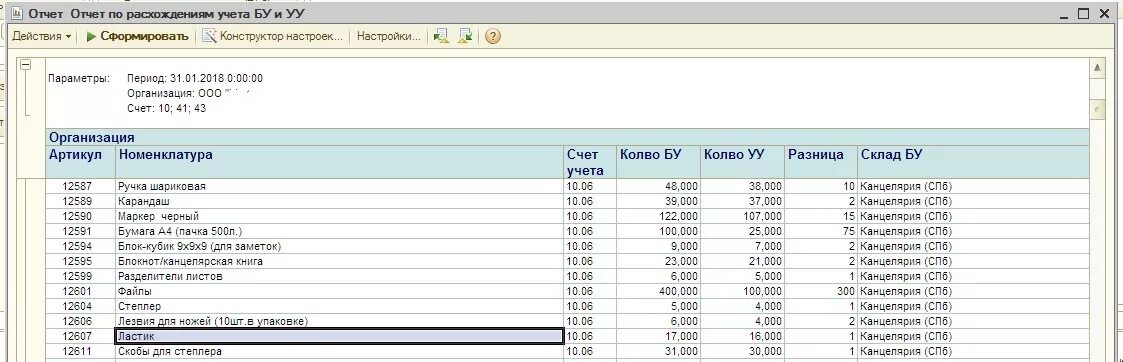Click Канцелярия (СПб) in Ручка шариковая row
The image size is (1123, 362).
(x=906, y=186)
